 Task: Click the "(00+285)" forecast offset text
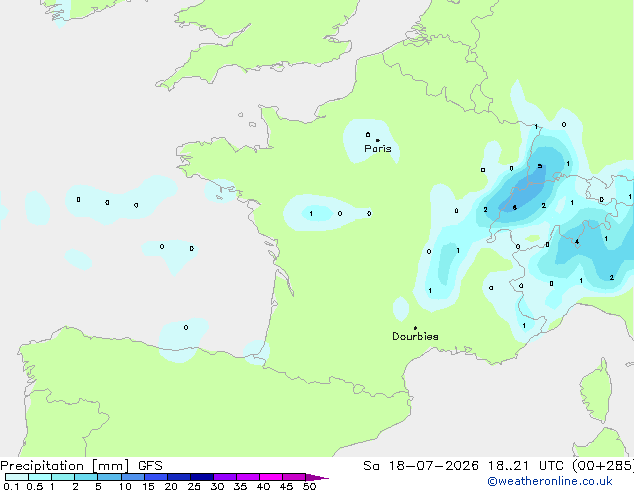pyautogui.click(x=603, y=466)
